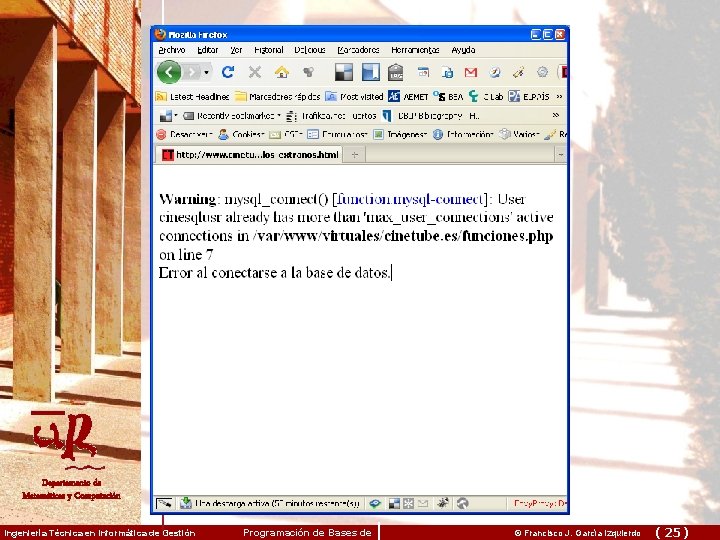The image size is (720, 540).
Task: Open the CSS web developer menu
Action: [286, 135]
